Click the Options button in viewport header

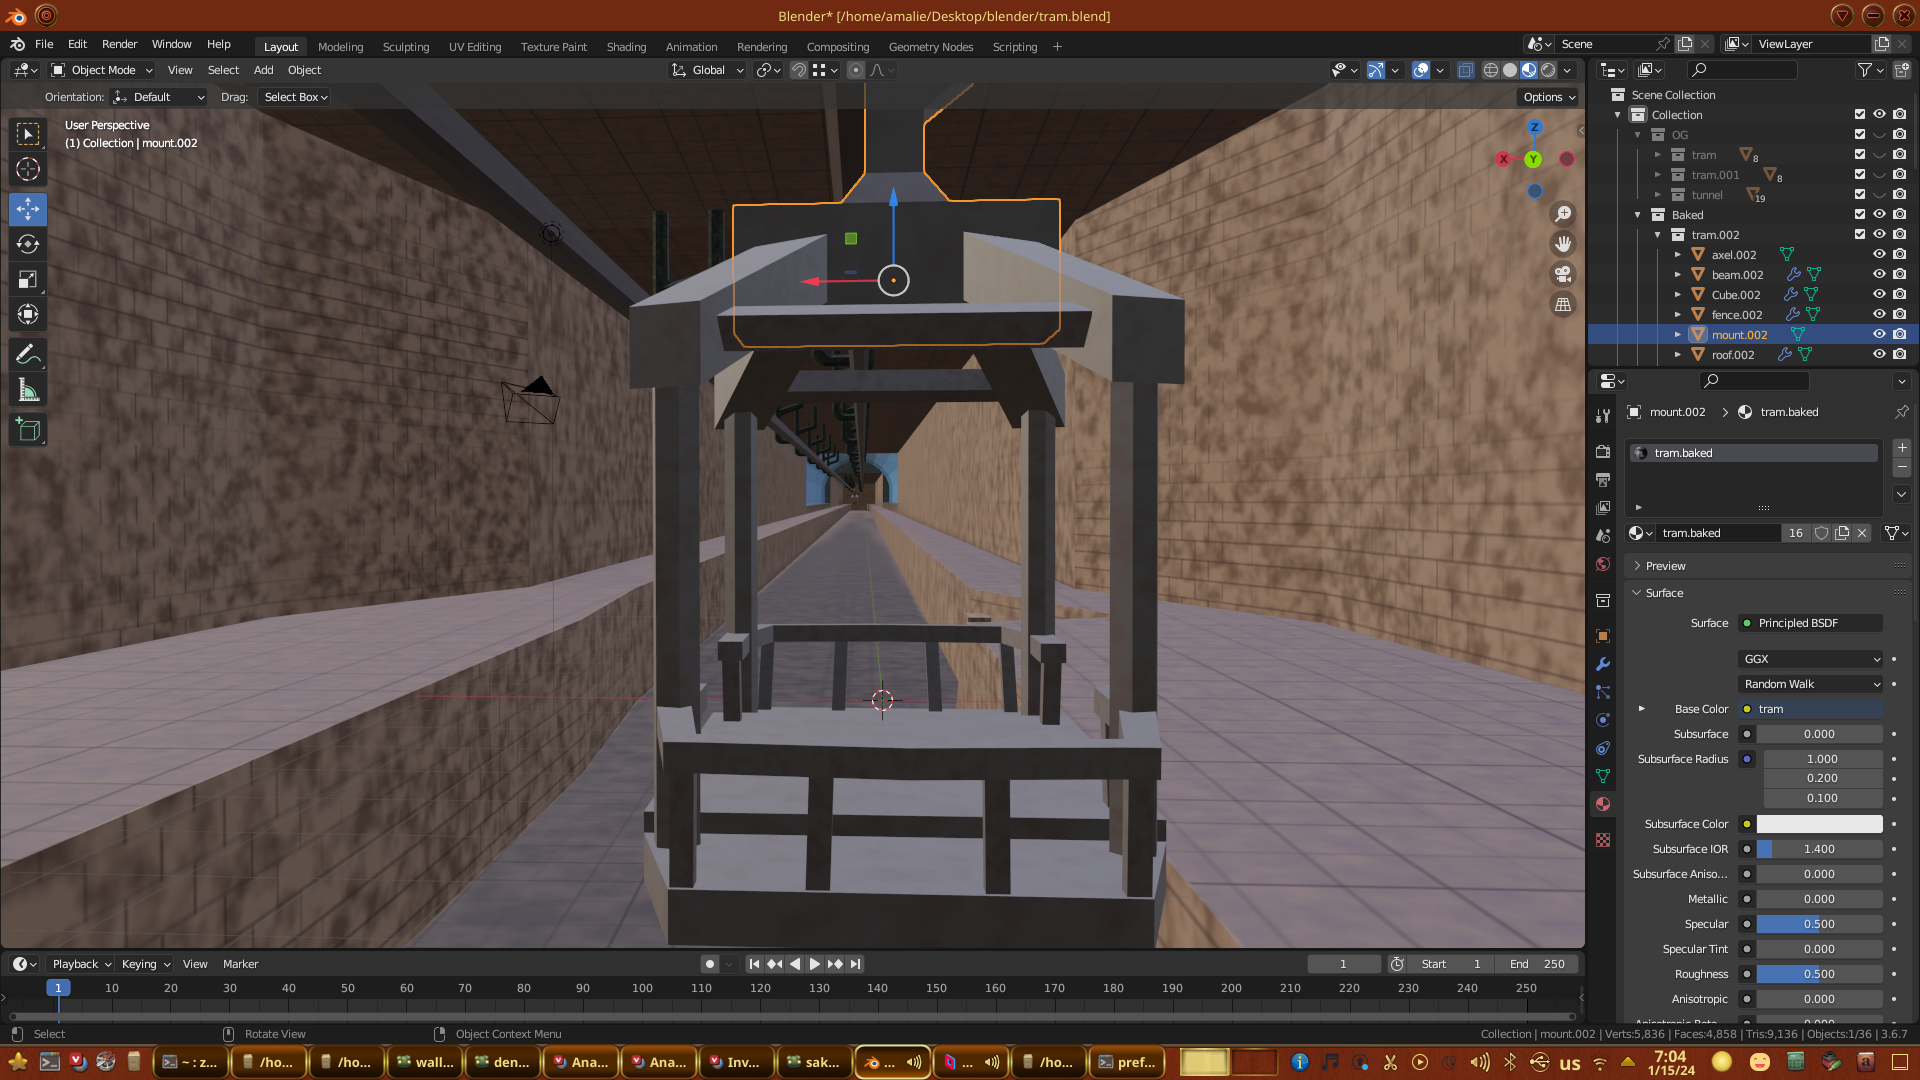pos(1549,97)
